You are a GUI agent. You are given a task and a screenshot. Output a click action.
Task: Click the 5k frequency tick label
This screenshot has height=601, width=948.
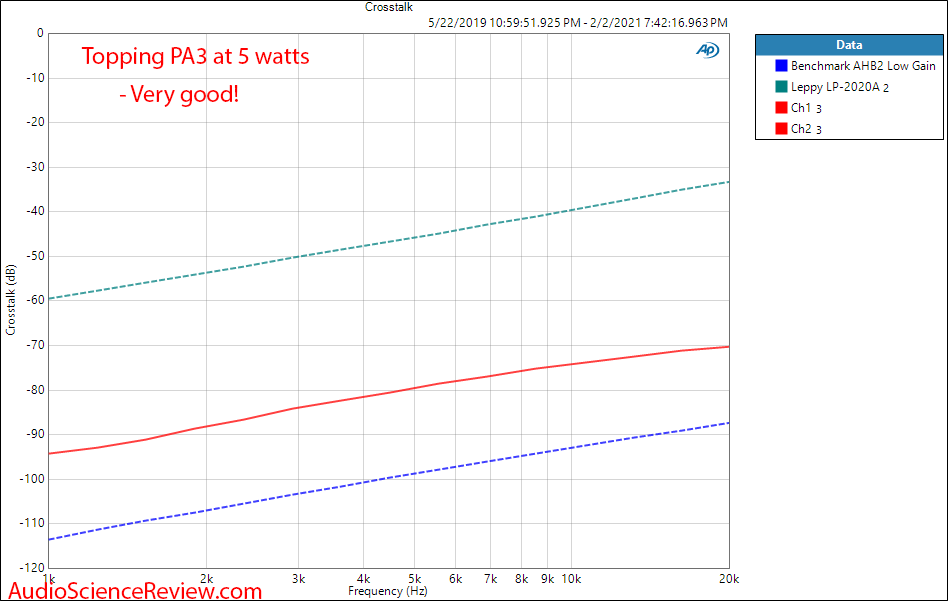(x=415, y=579)
